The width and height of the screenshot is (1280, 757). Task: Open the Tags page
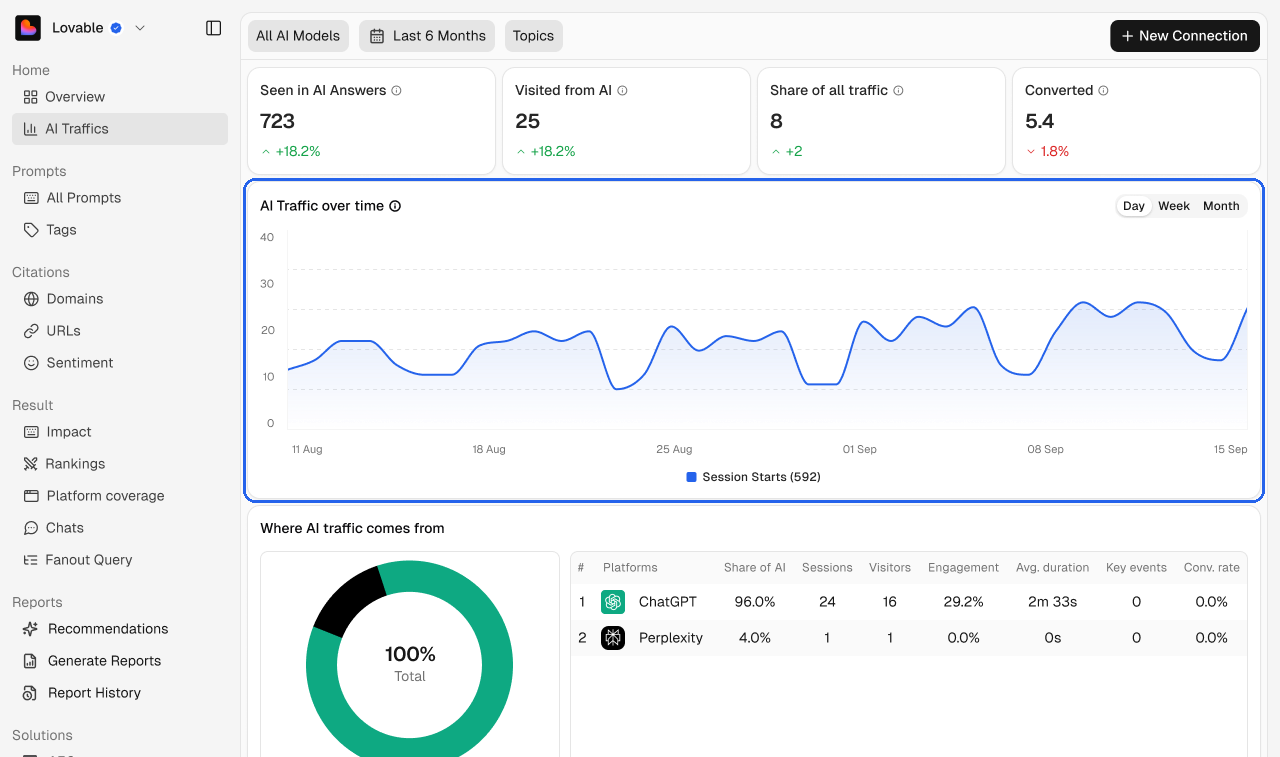click(120, 230)
